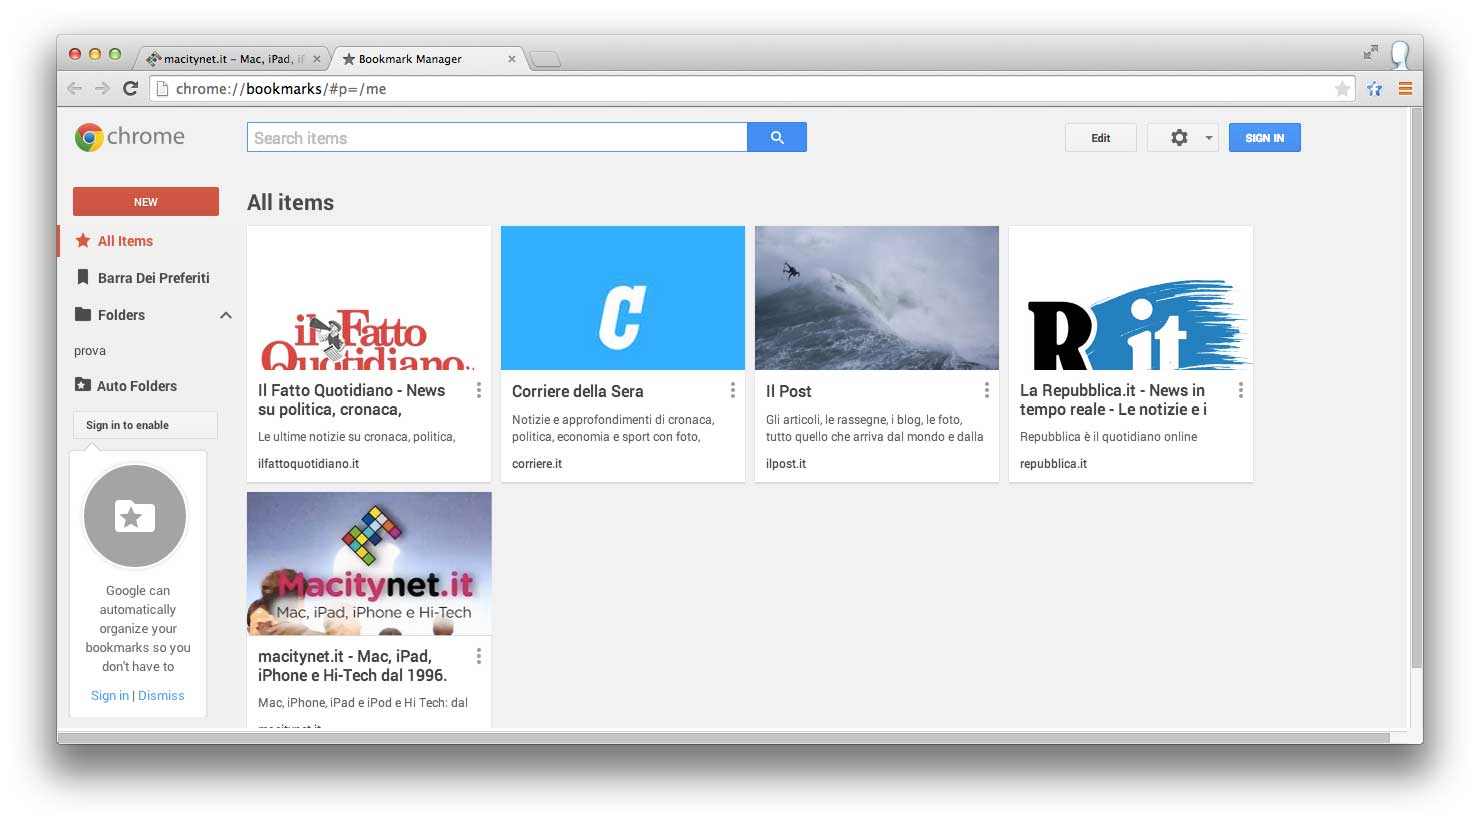The image size is (1480, 823).
Task: Open options for Il Post card
Action: coord(987,390)
